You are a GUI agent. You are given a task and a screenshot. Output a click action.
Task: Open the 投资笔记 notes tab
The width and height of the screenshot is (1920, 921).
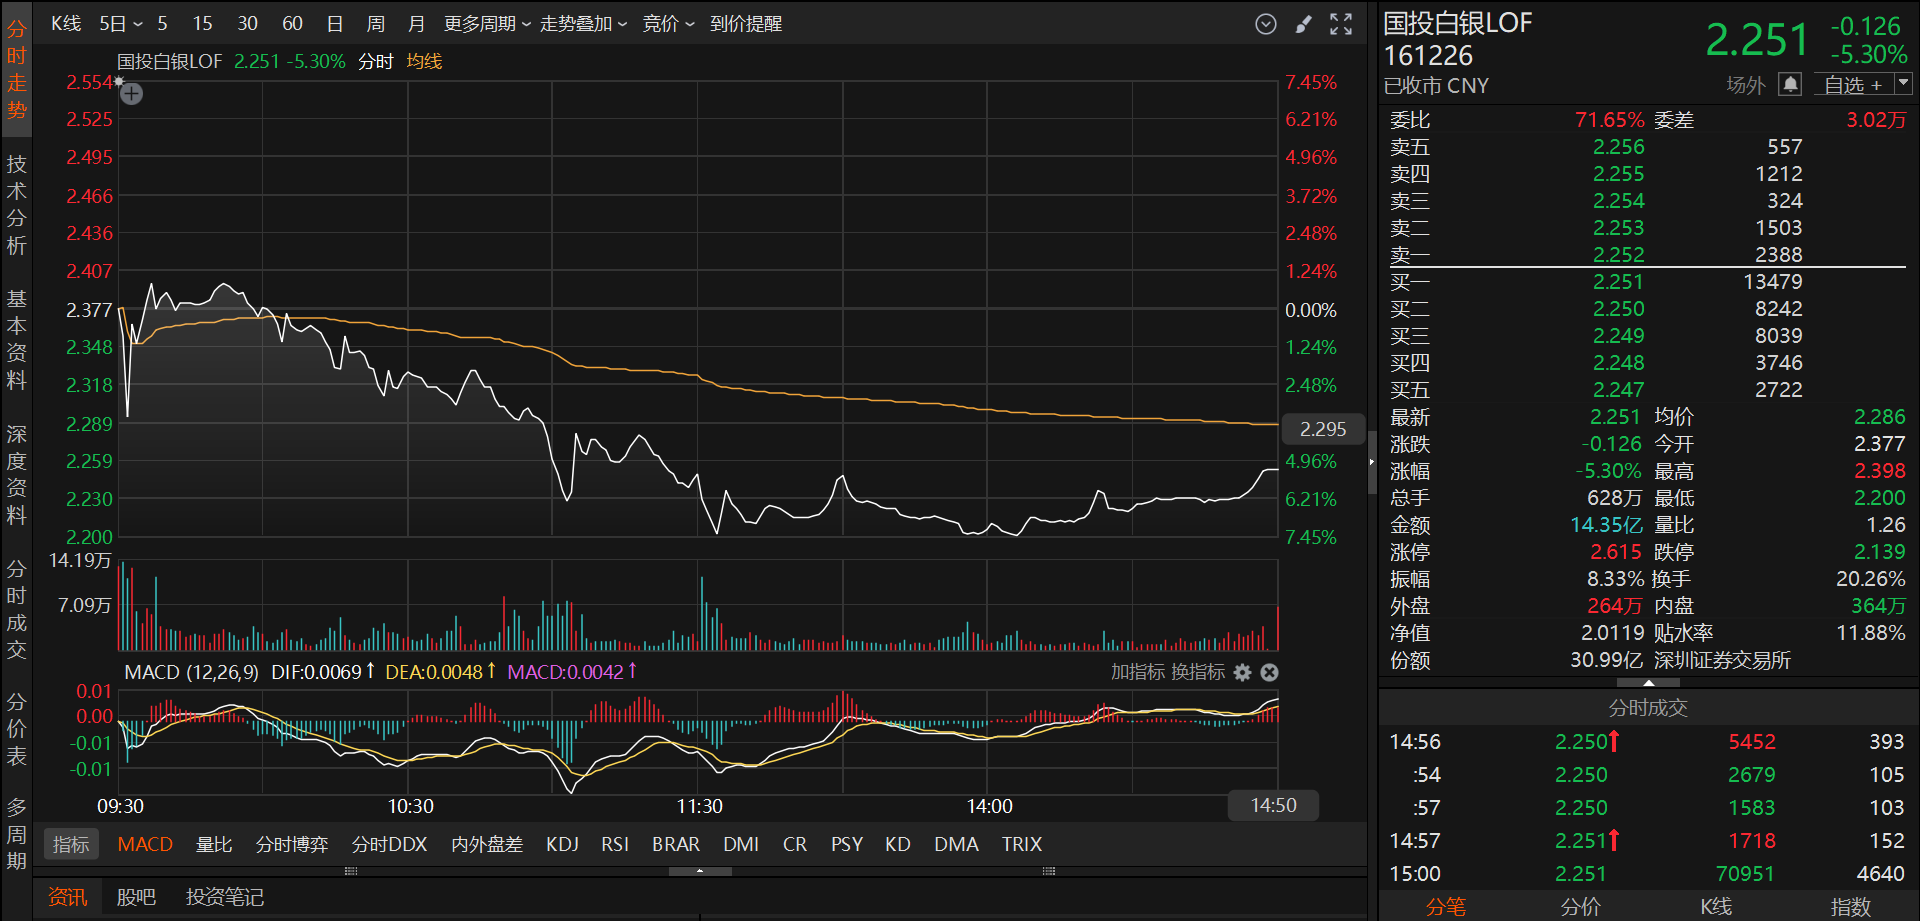click(x=225, y=897)
